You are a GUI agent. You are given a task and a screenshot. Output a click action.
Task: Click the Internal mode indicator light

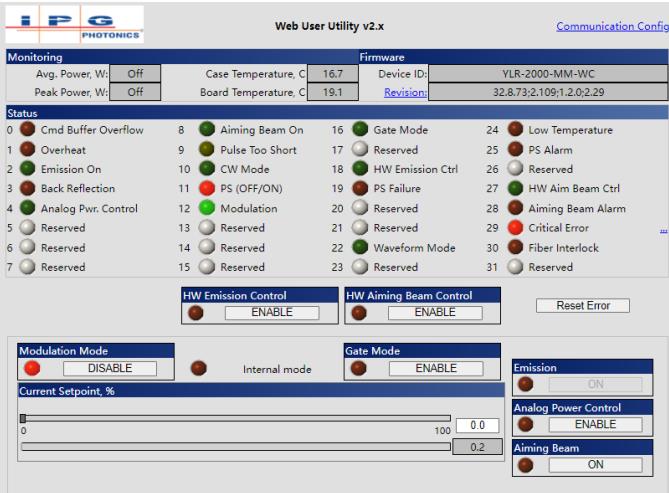[x=199, y=368]
